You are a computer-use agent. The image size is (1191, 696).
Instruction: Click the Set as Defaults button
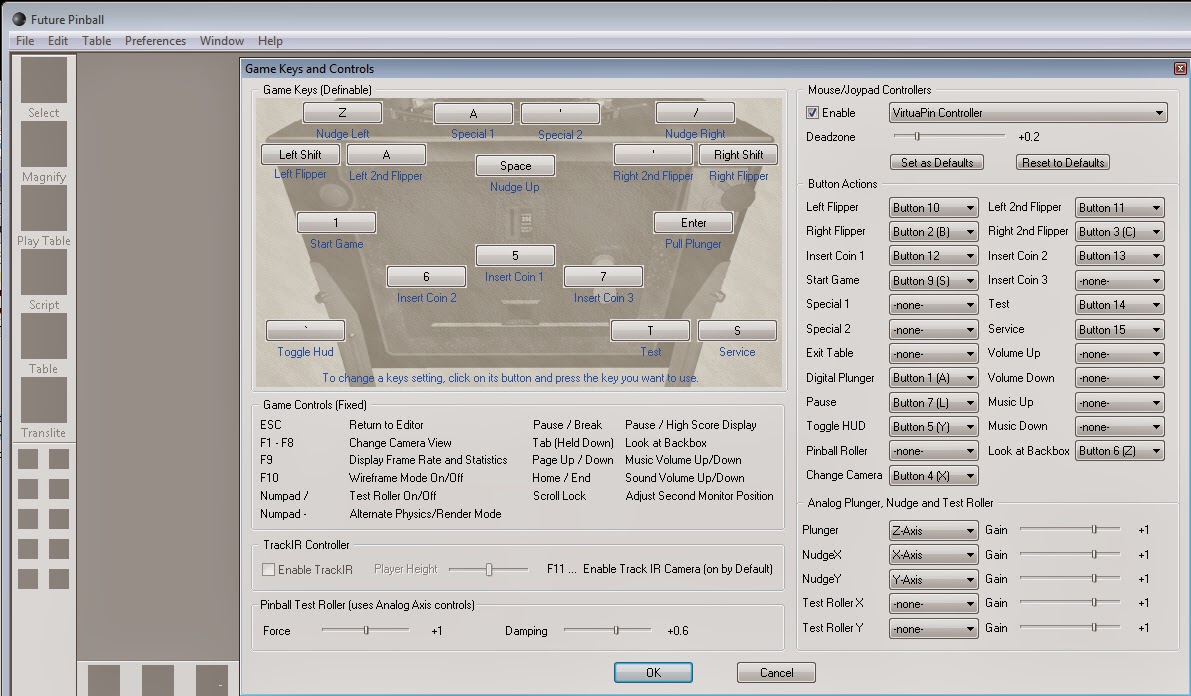click(x=936, y=162)
